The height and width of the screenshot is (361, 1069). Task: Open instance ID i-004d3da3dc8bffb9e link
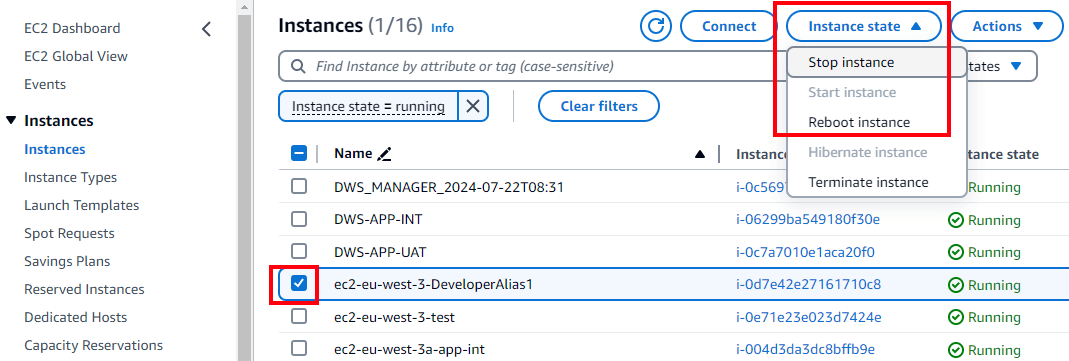point(805,349)
